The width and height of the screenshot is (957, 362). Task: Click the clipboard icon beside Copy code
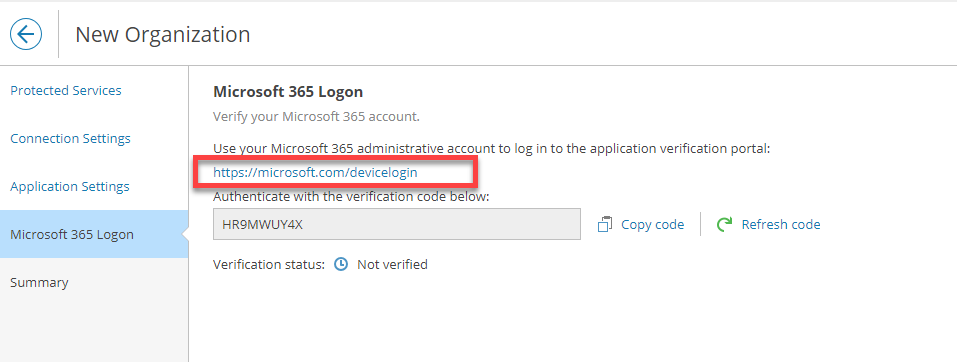click(x=604, y=225)
